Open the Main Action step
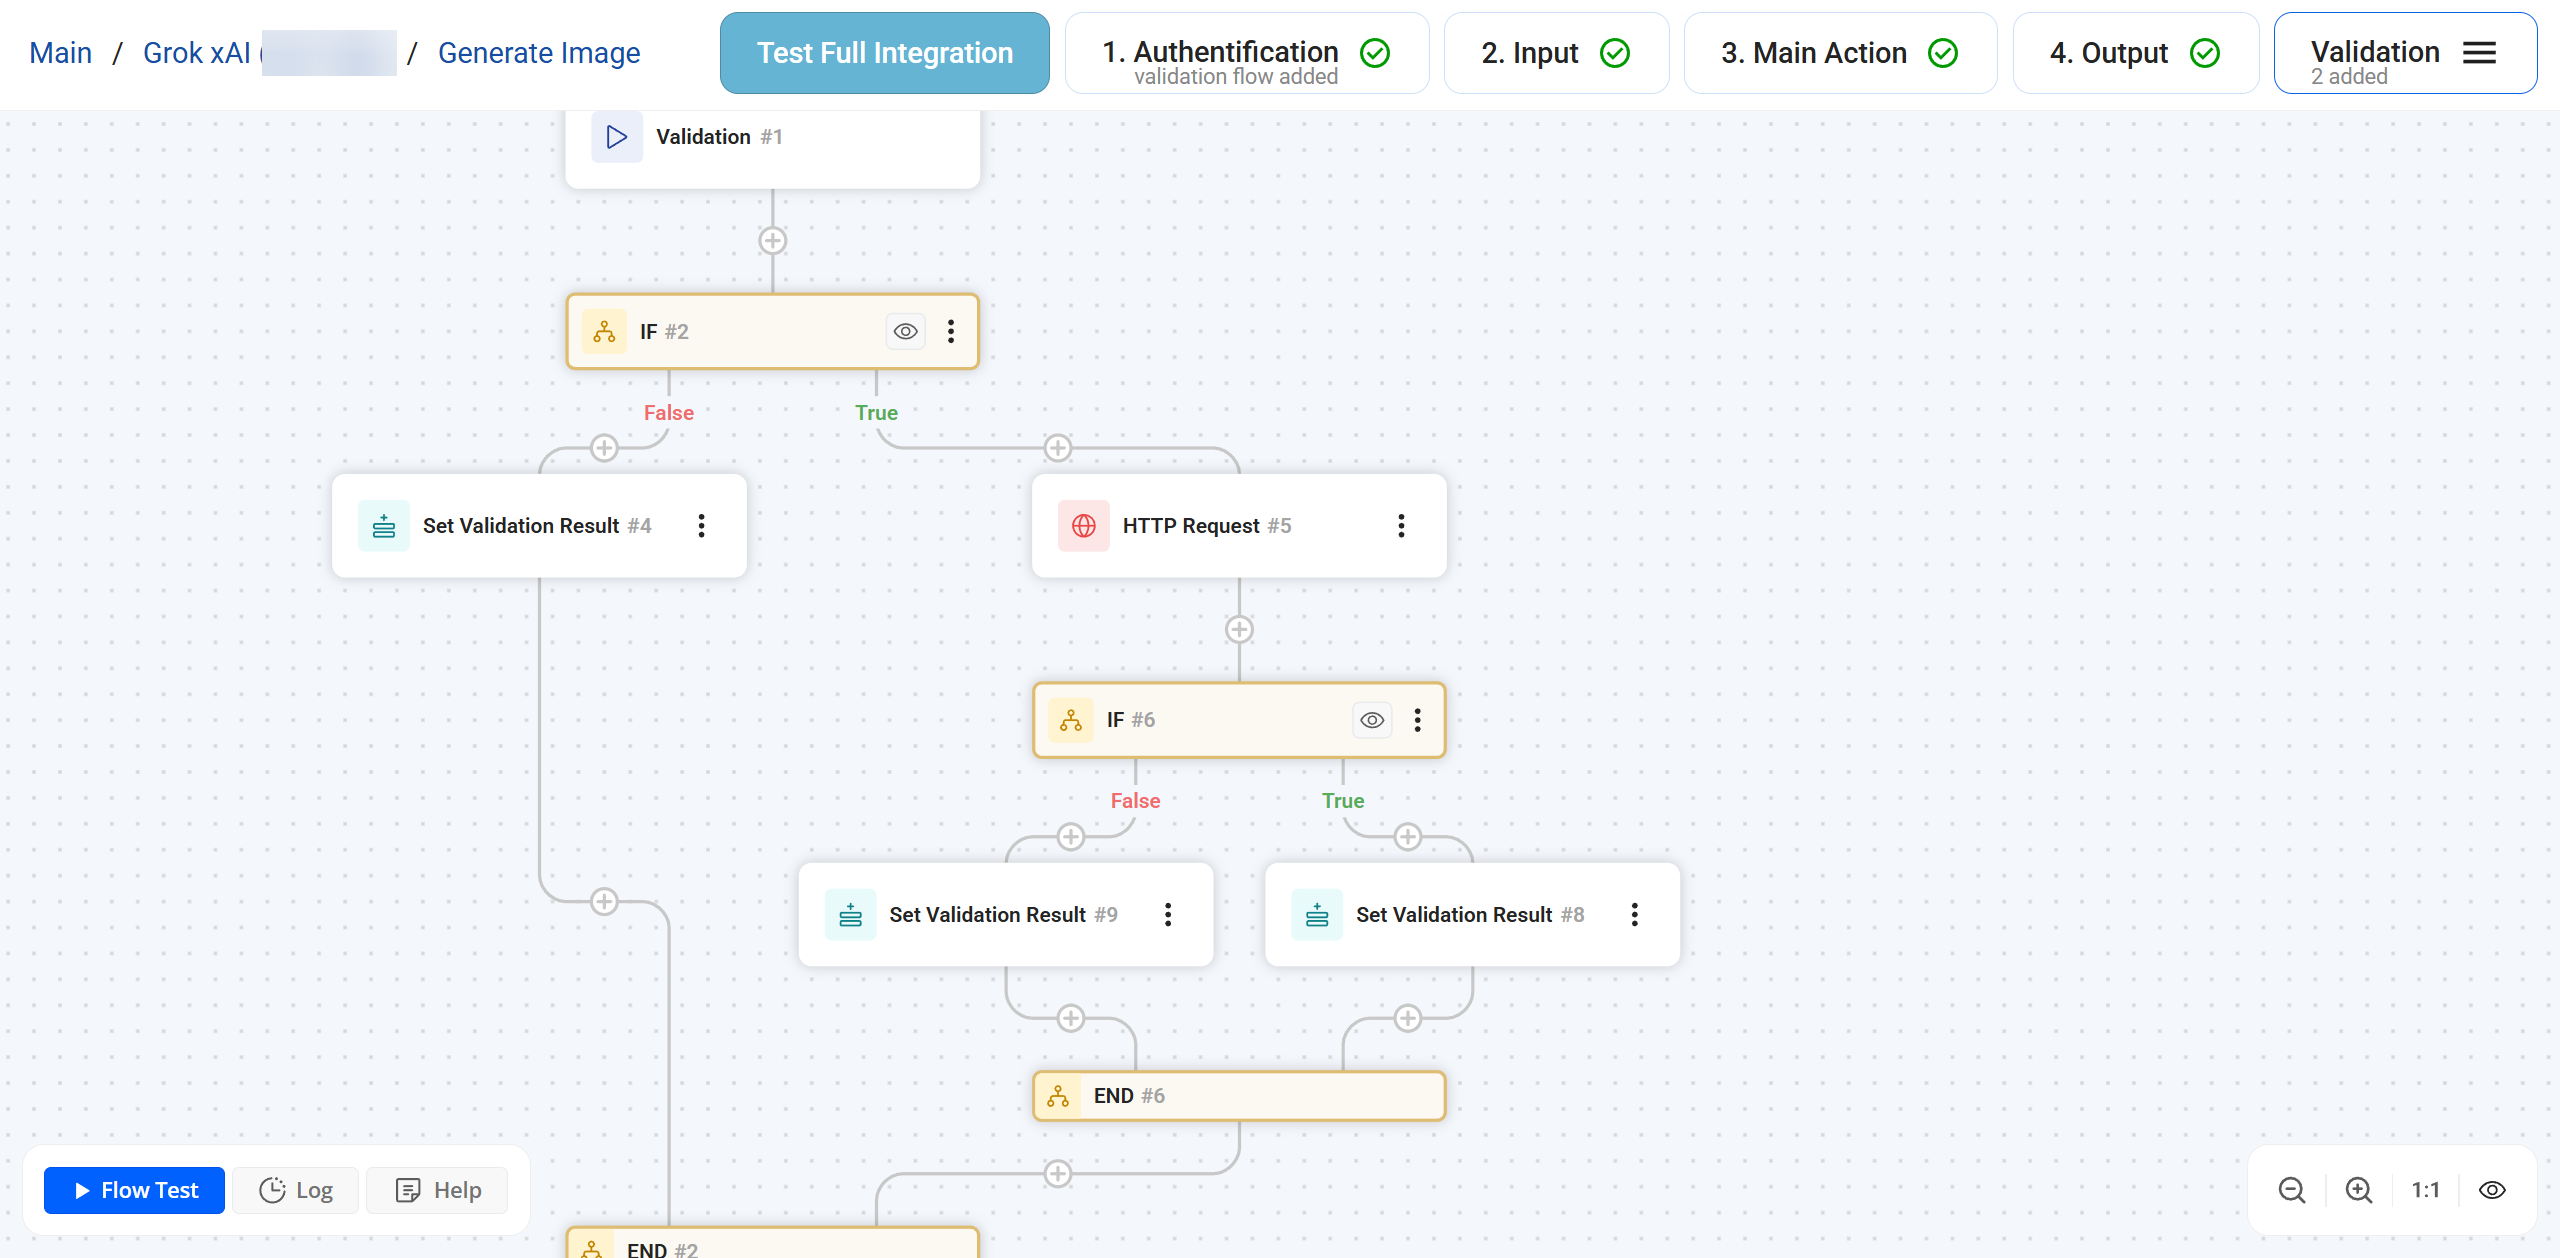 point(1839,52)
